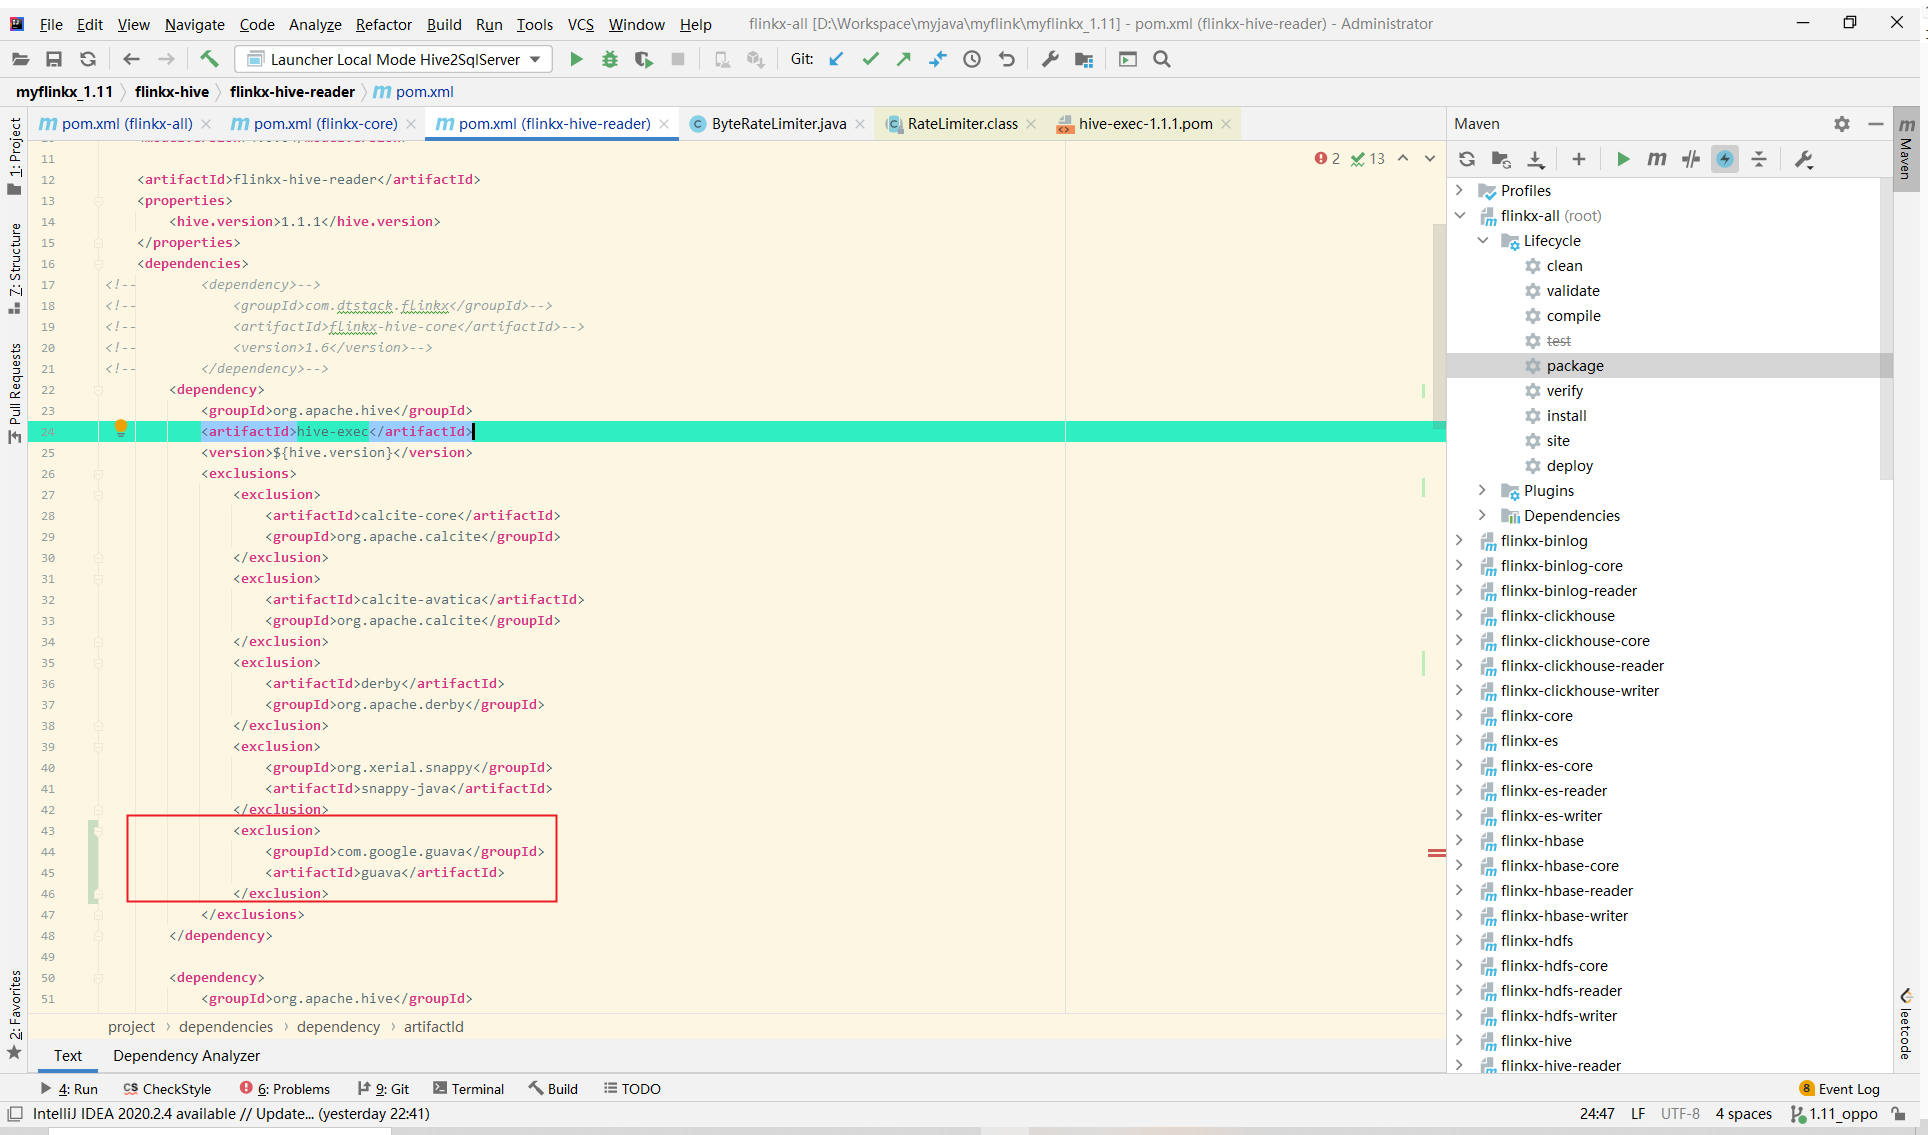This screenshot has height=1135, width=1928.
Task: Expand the flinkx-binlog module
Action: tap(1460, 540)
